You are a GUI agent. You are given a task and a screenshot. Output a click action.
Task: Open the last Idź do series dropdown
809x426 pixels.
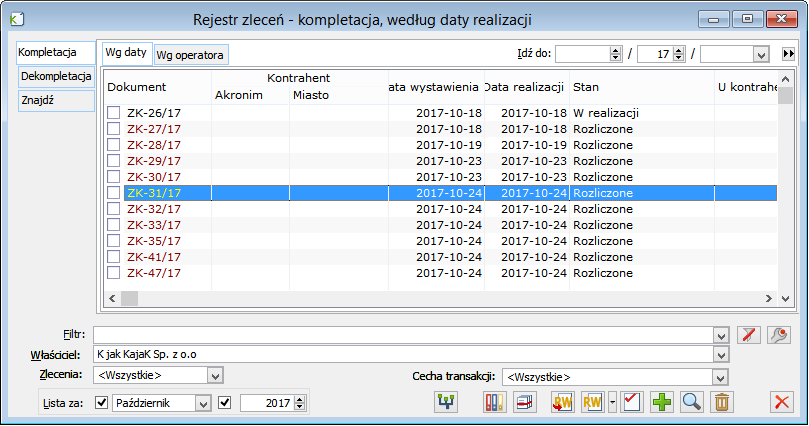pyautogui.click(x=761, y=54)
